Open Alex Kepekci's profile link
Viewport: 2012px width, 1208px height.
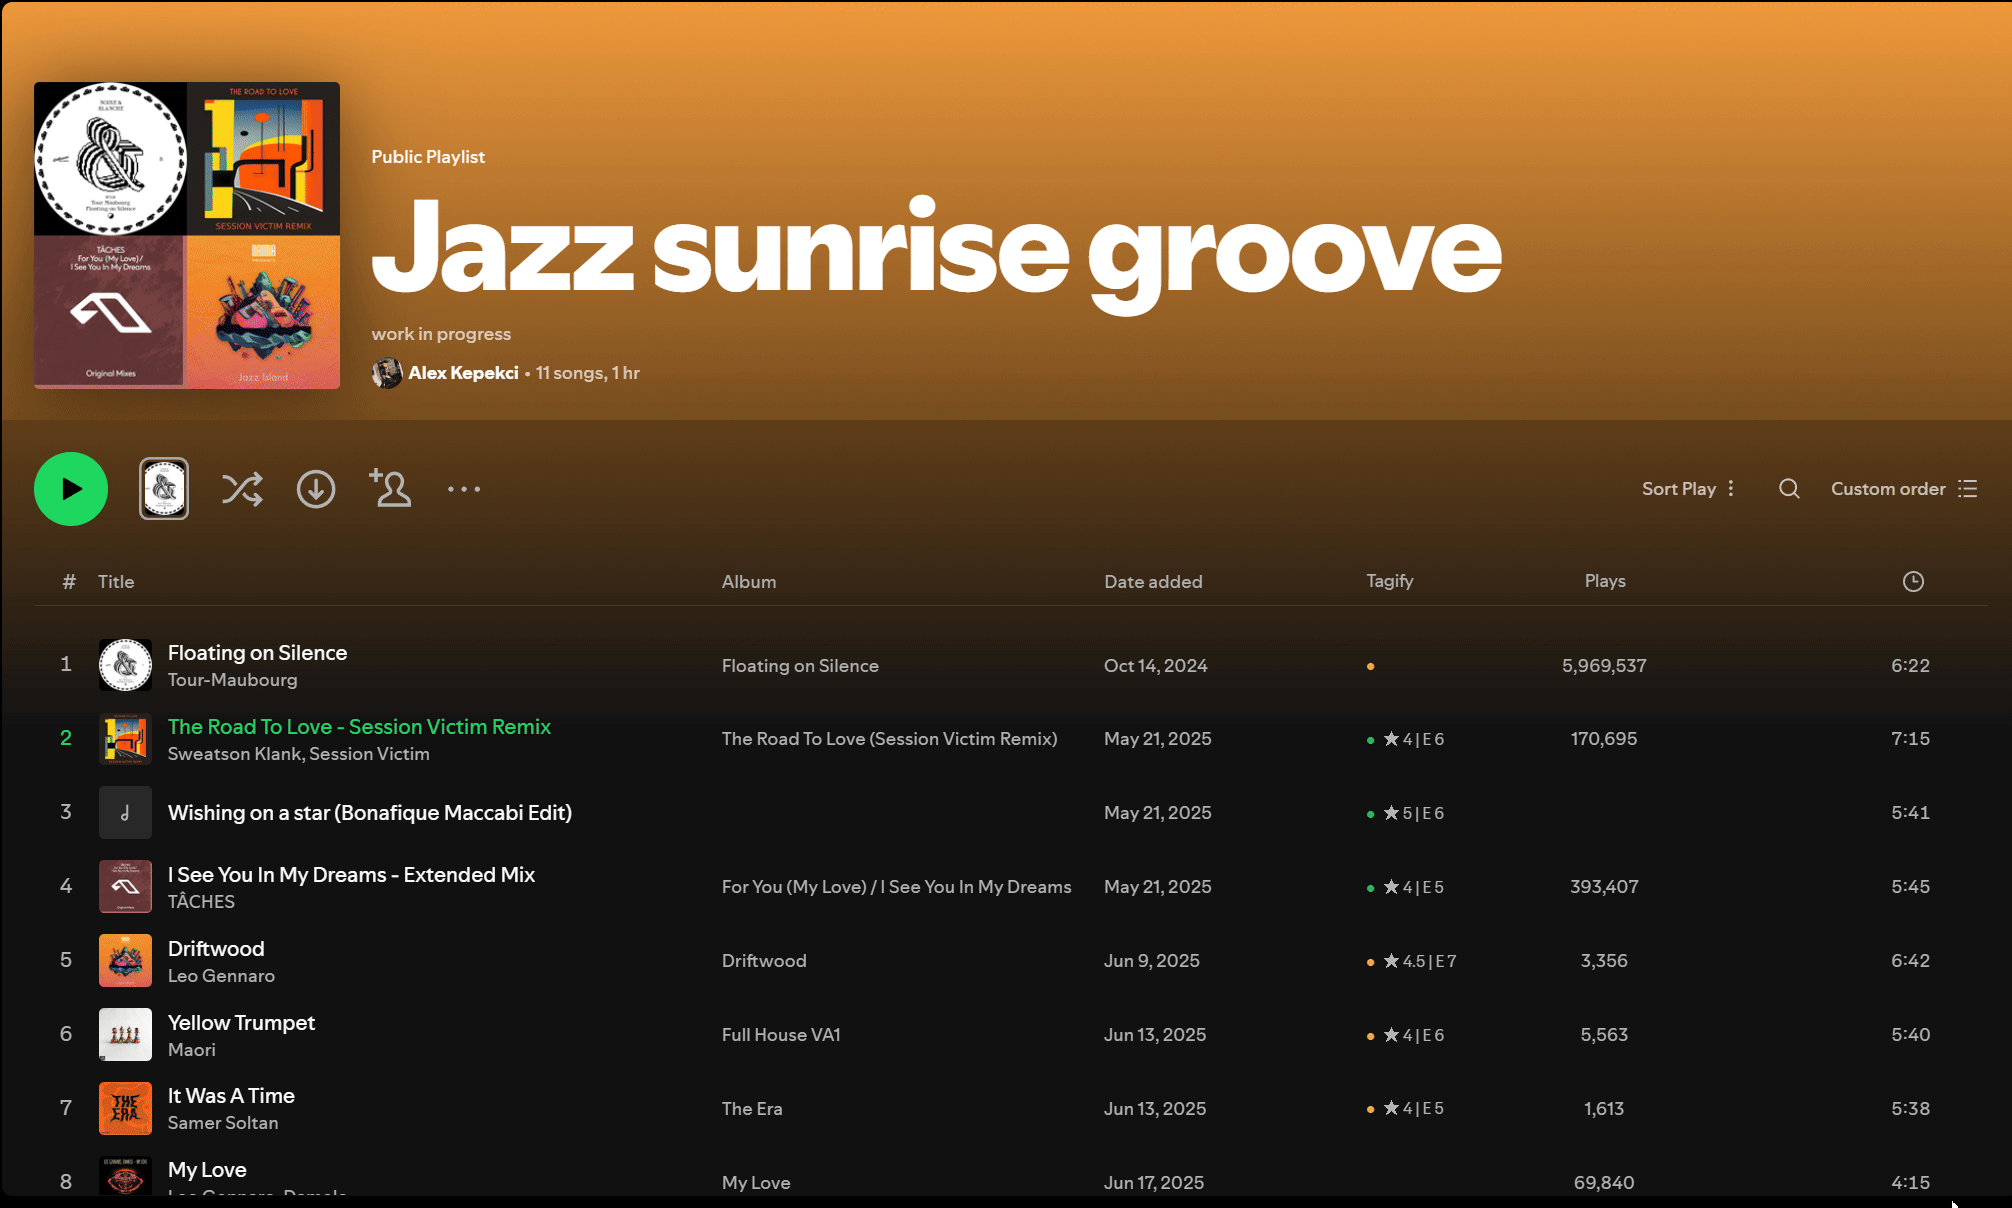click(x=463, y=373)
